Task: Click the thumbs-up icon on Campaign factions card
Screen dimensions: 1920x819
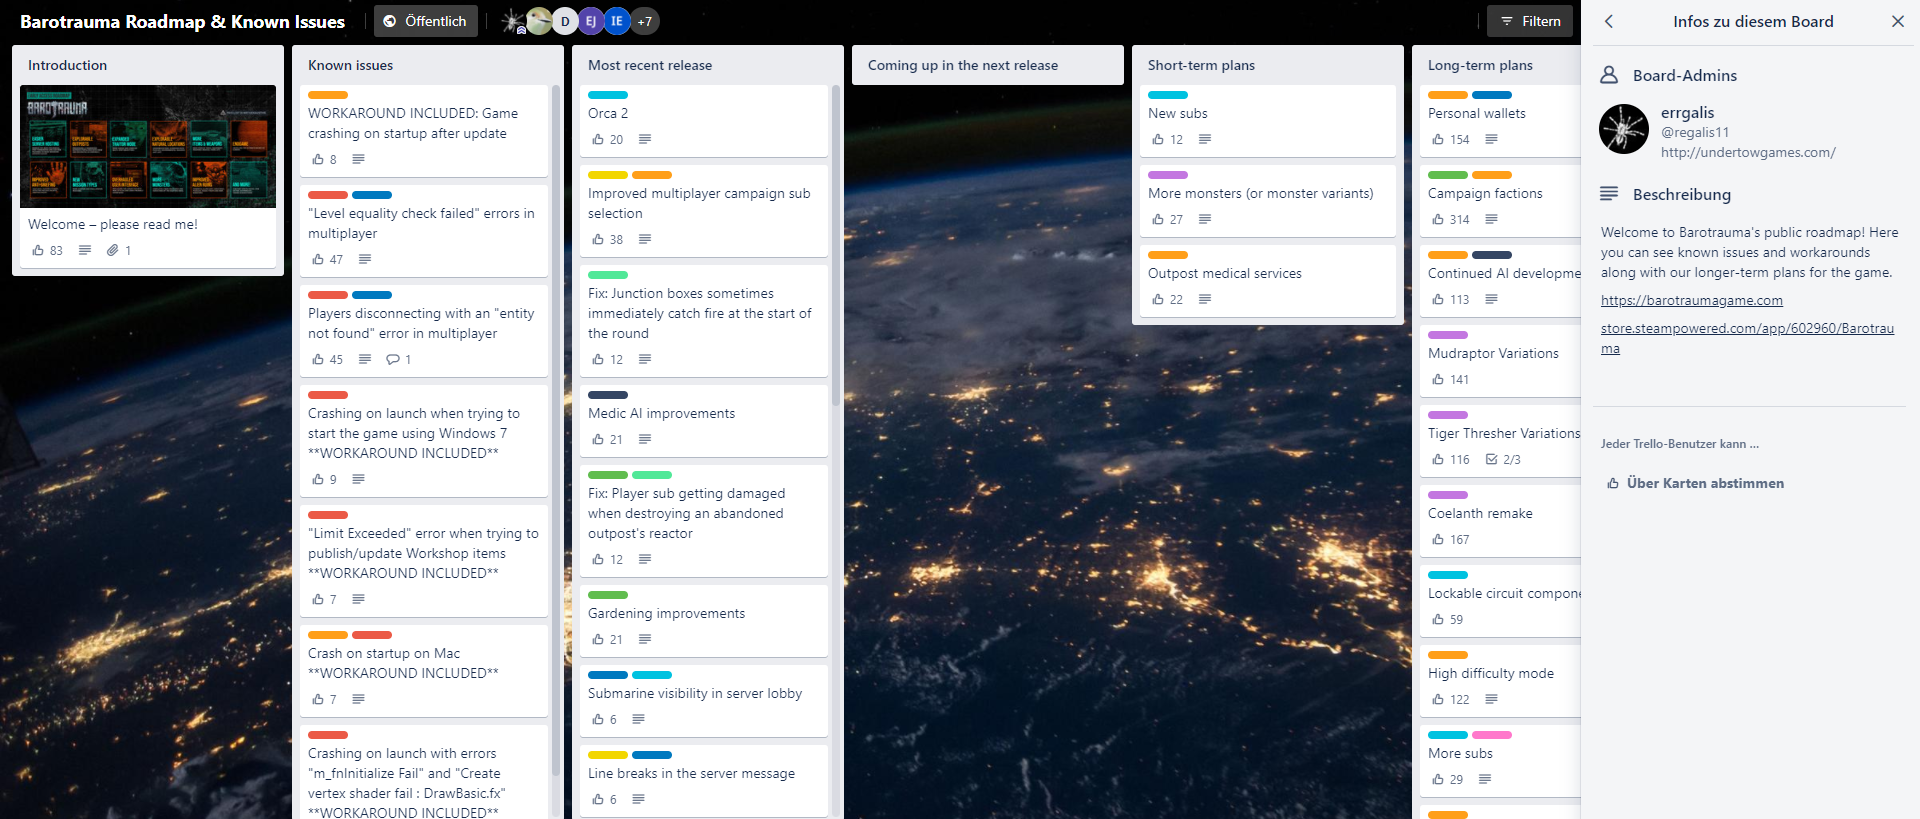Action: coord(1438,220)
